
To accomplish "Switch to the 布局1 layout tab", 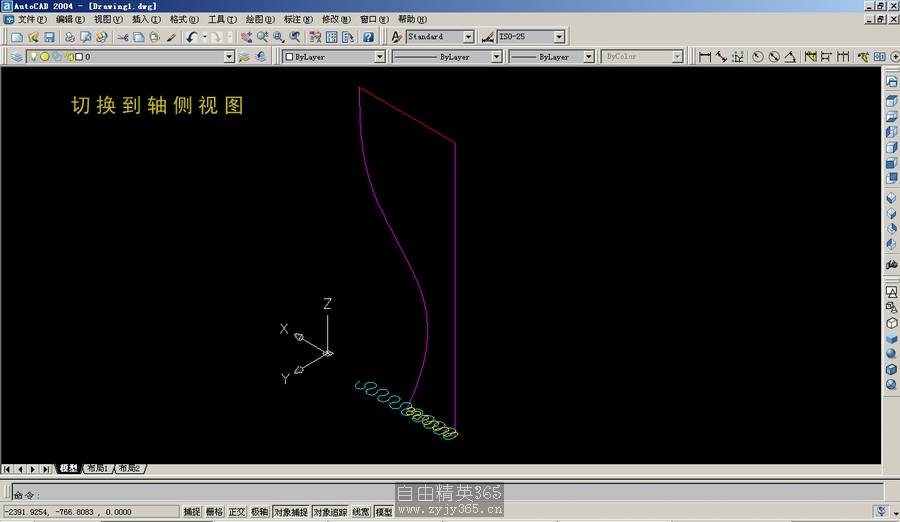I will pyautogui.click(x=98, y=468).
